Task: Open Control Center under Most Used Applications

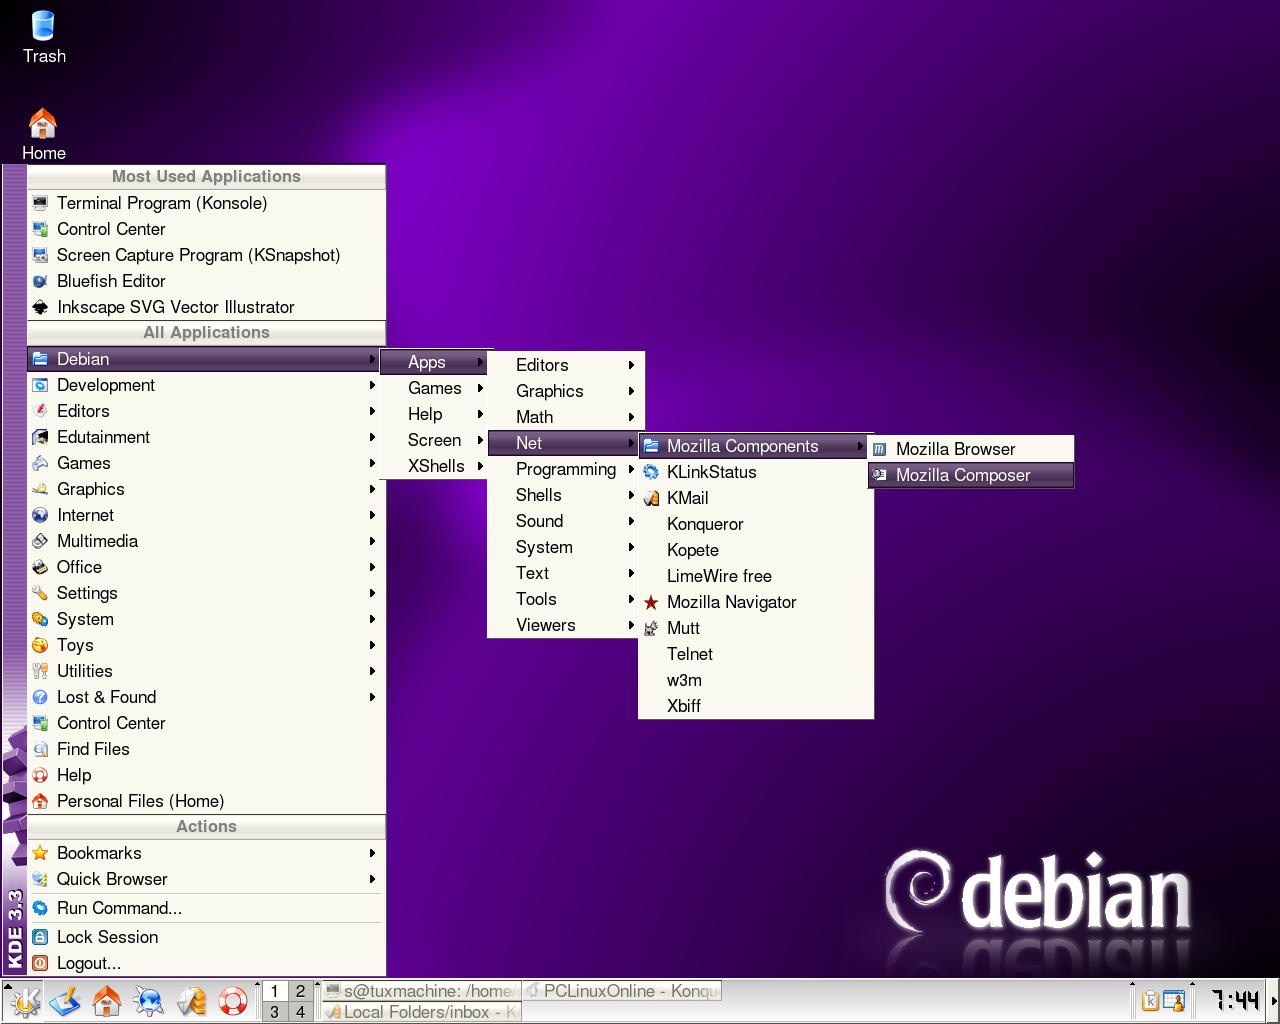Action: tap(206, 229)
